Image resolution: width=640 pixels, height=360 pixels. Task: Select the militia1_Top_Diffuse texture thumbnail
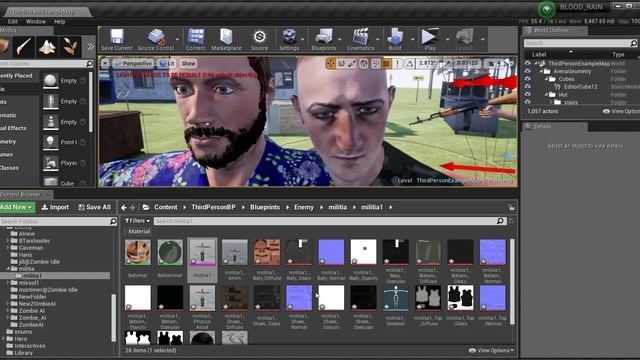[428, 298]
